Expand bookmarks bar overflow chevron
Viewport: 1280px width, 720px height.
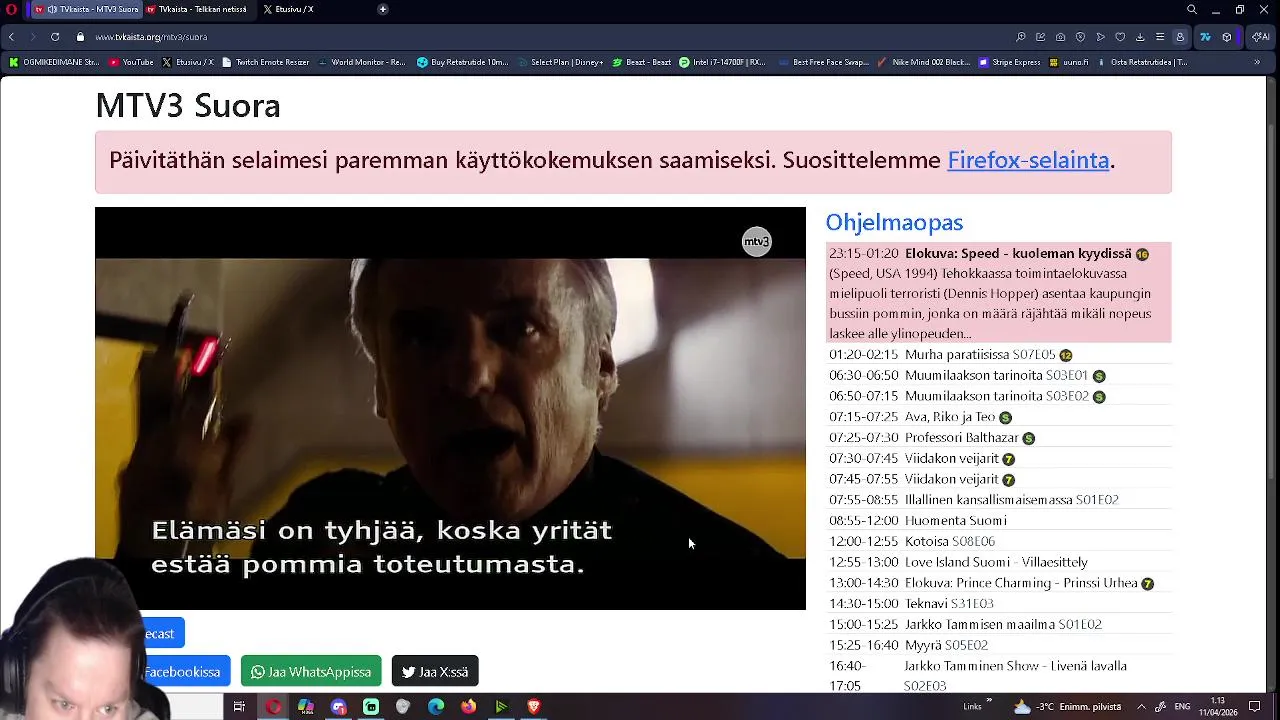click(x=1257, y=62)
